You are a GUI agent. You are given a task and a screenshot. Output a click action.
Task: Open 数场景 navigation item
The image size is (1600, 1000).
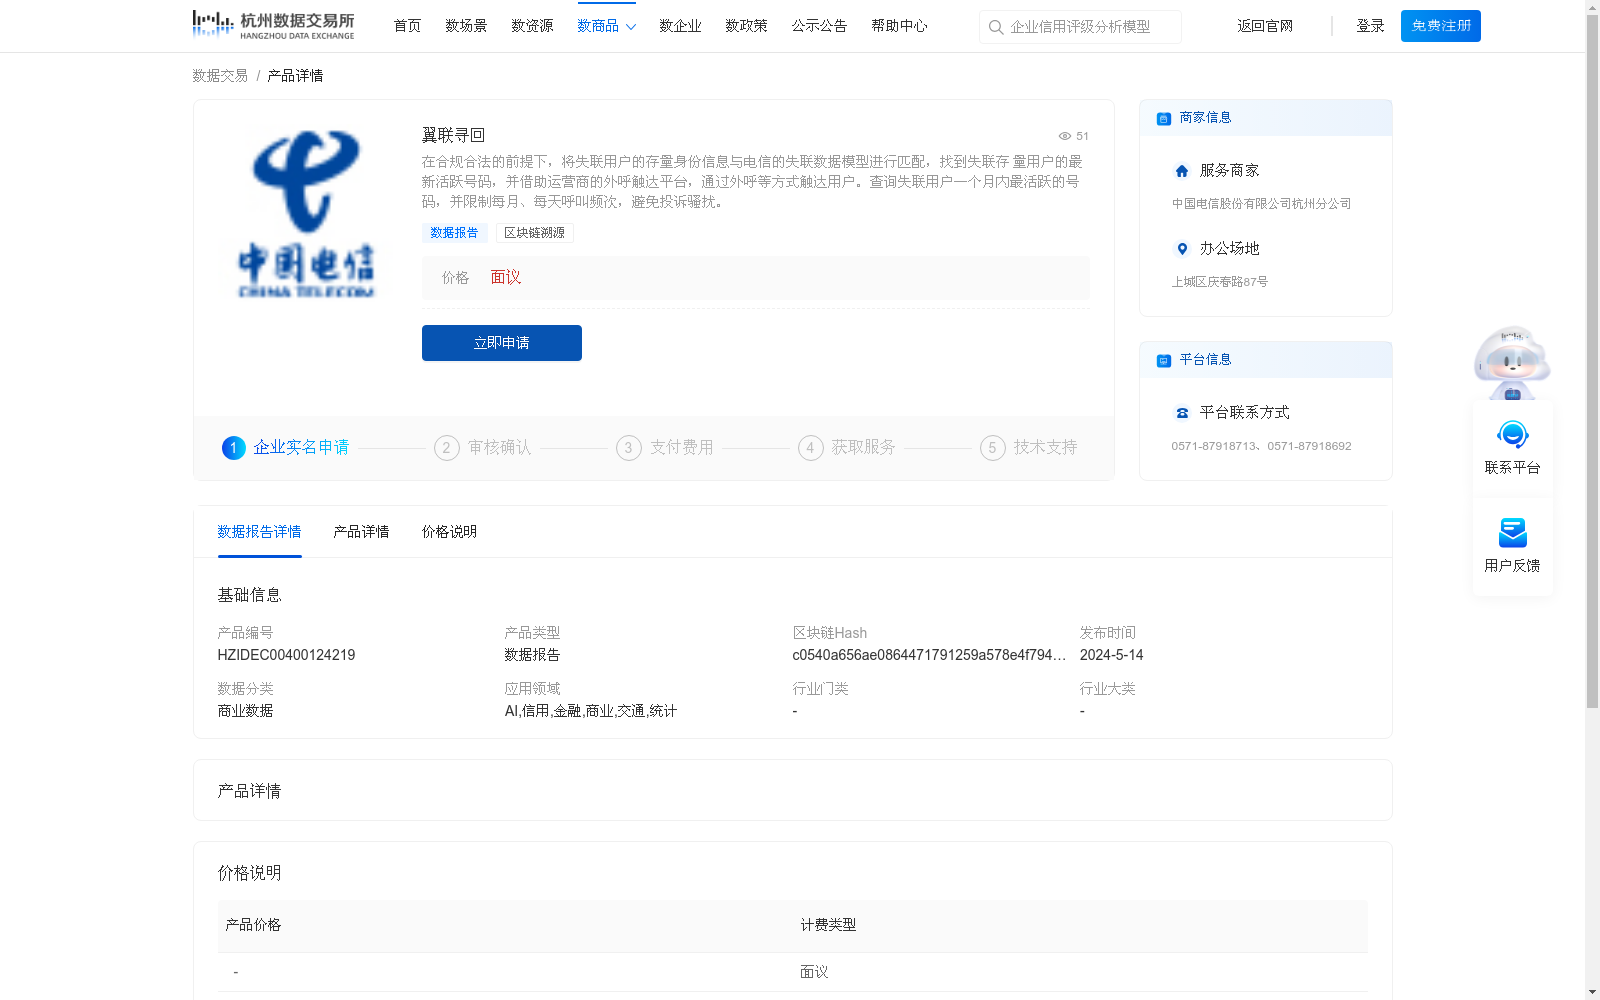click(x=466, y=26)
